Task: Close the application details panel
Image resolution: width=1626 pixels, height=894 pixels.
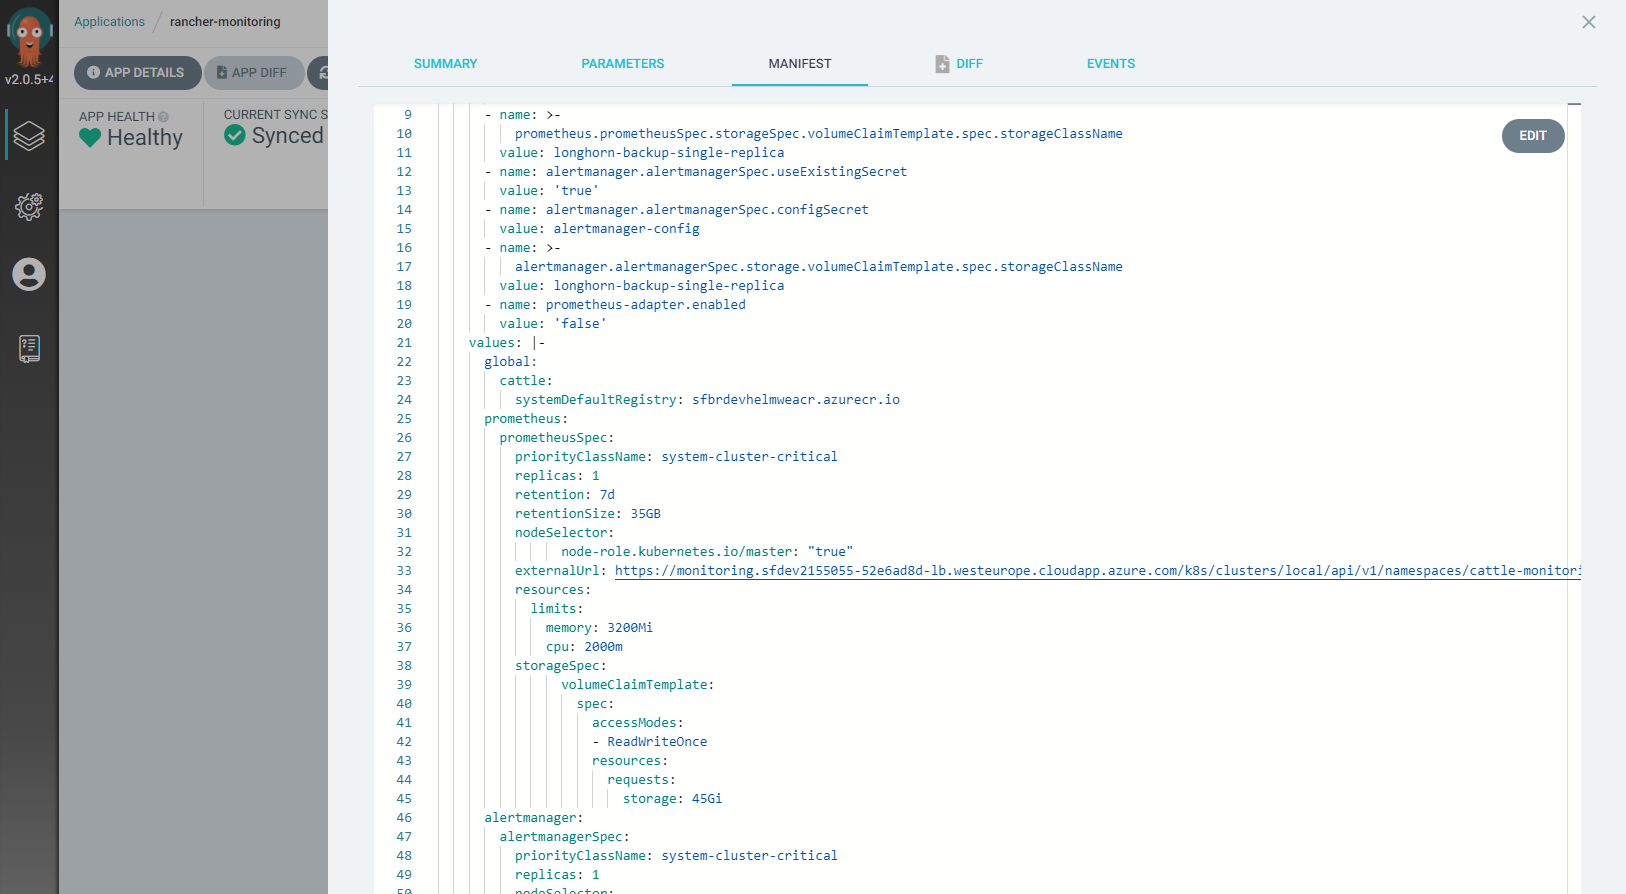Action: [x=1588, y=22]
